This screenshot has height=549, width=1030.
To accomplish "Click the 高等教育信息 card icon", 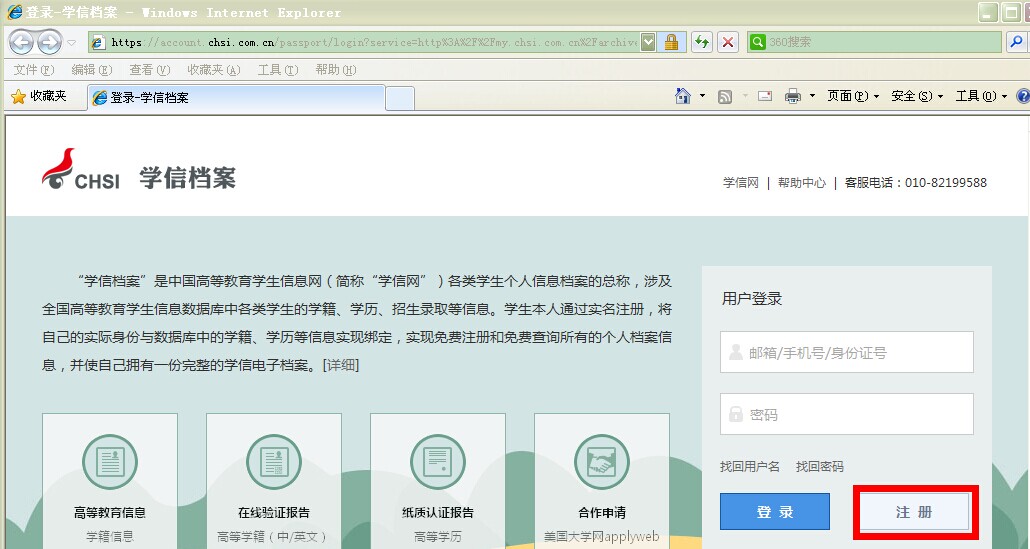I will point(110,462).
